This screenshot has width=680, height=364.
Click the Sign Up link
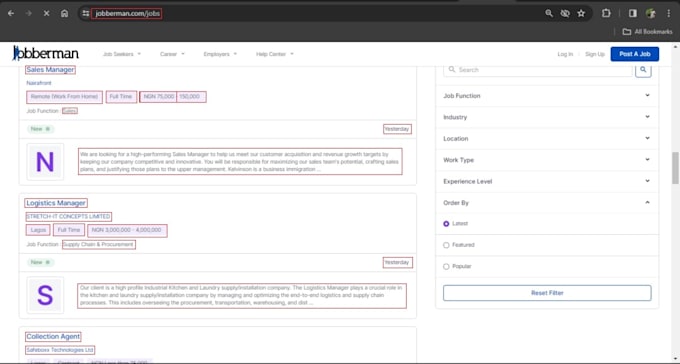point(595,54)
